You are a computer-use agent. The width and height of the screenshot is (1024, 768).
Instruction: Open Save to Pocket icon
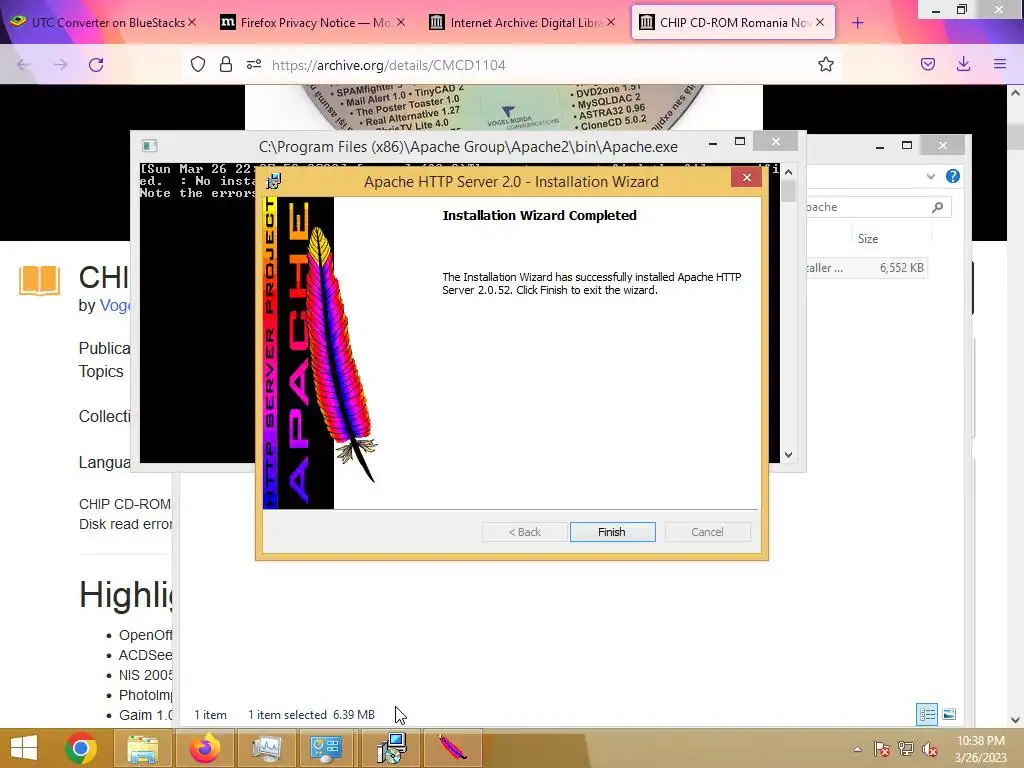(x=927, y=64)
